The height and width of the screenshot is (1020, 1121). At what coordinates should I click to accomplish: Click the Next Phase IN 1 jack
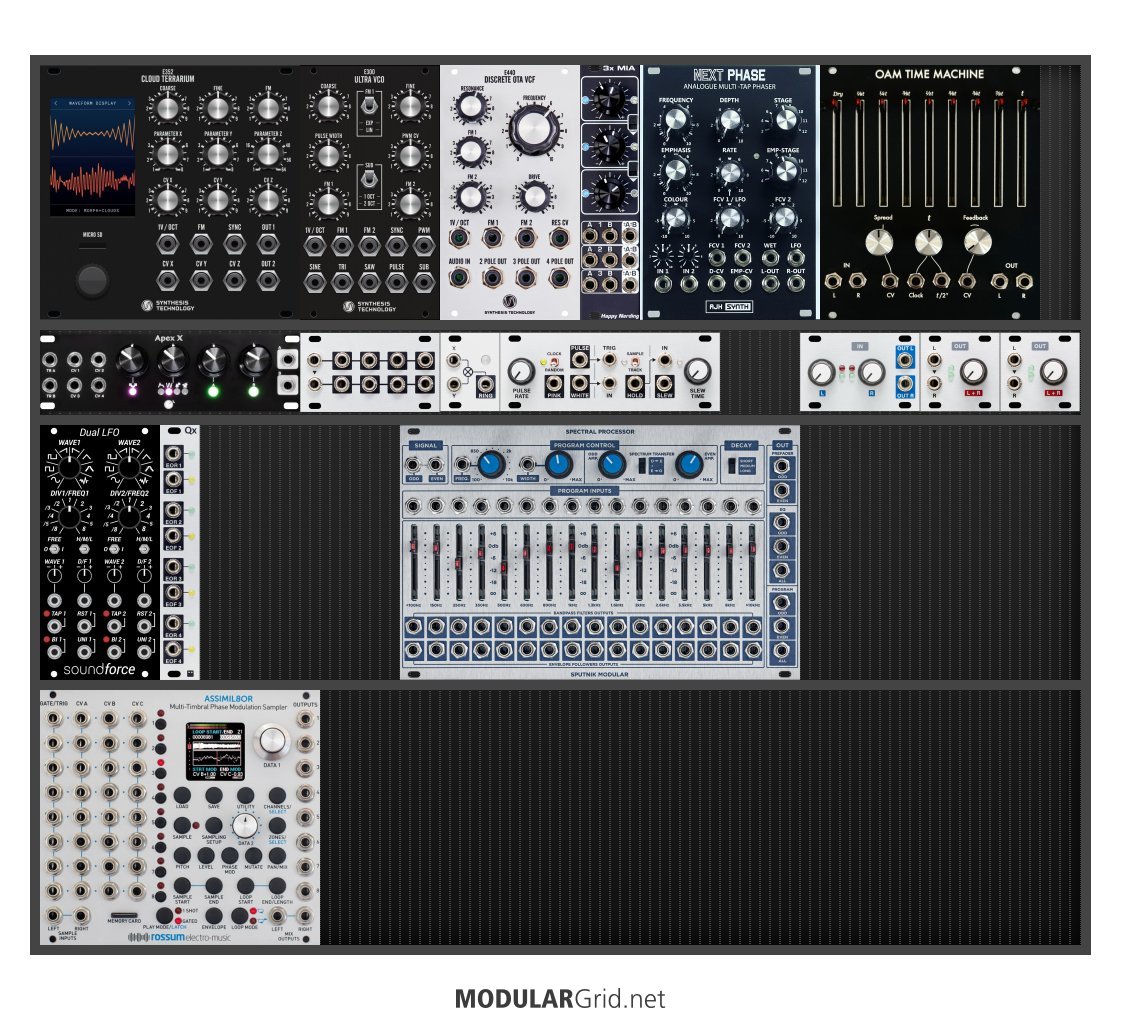pos(663,284)
